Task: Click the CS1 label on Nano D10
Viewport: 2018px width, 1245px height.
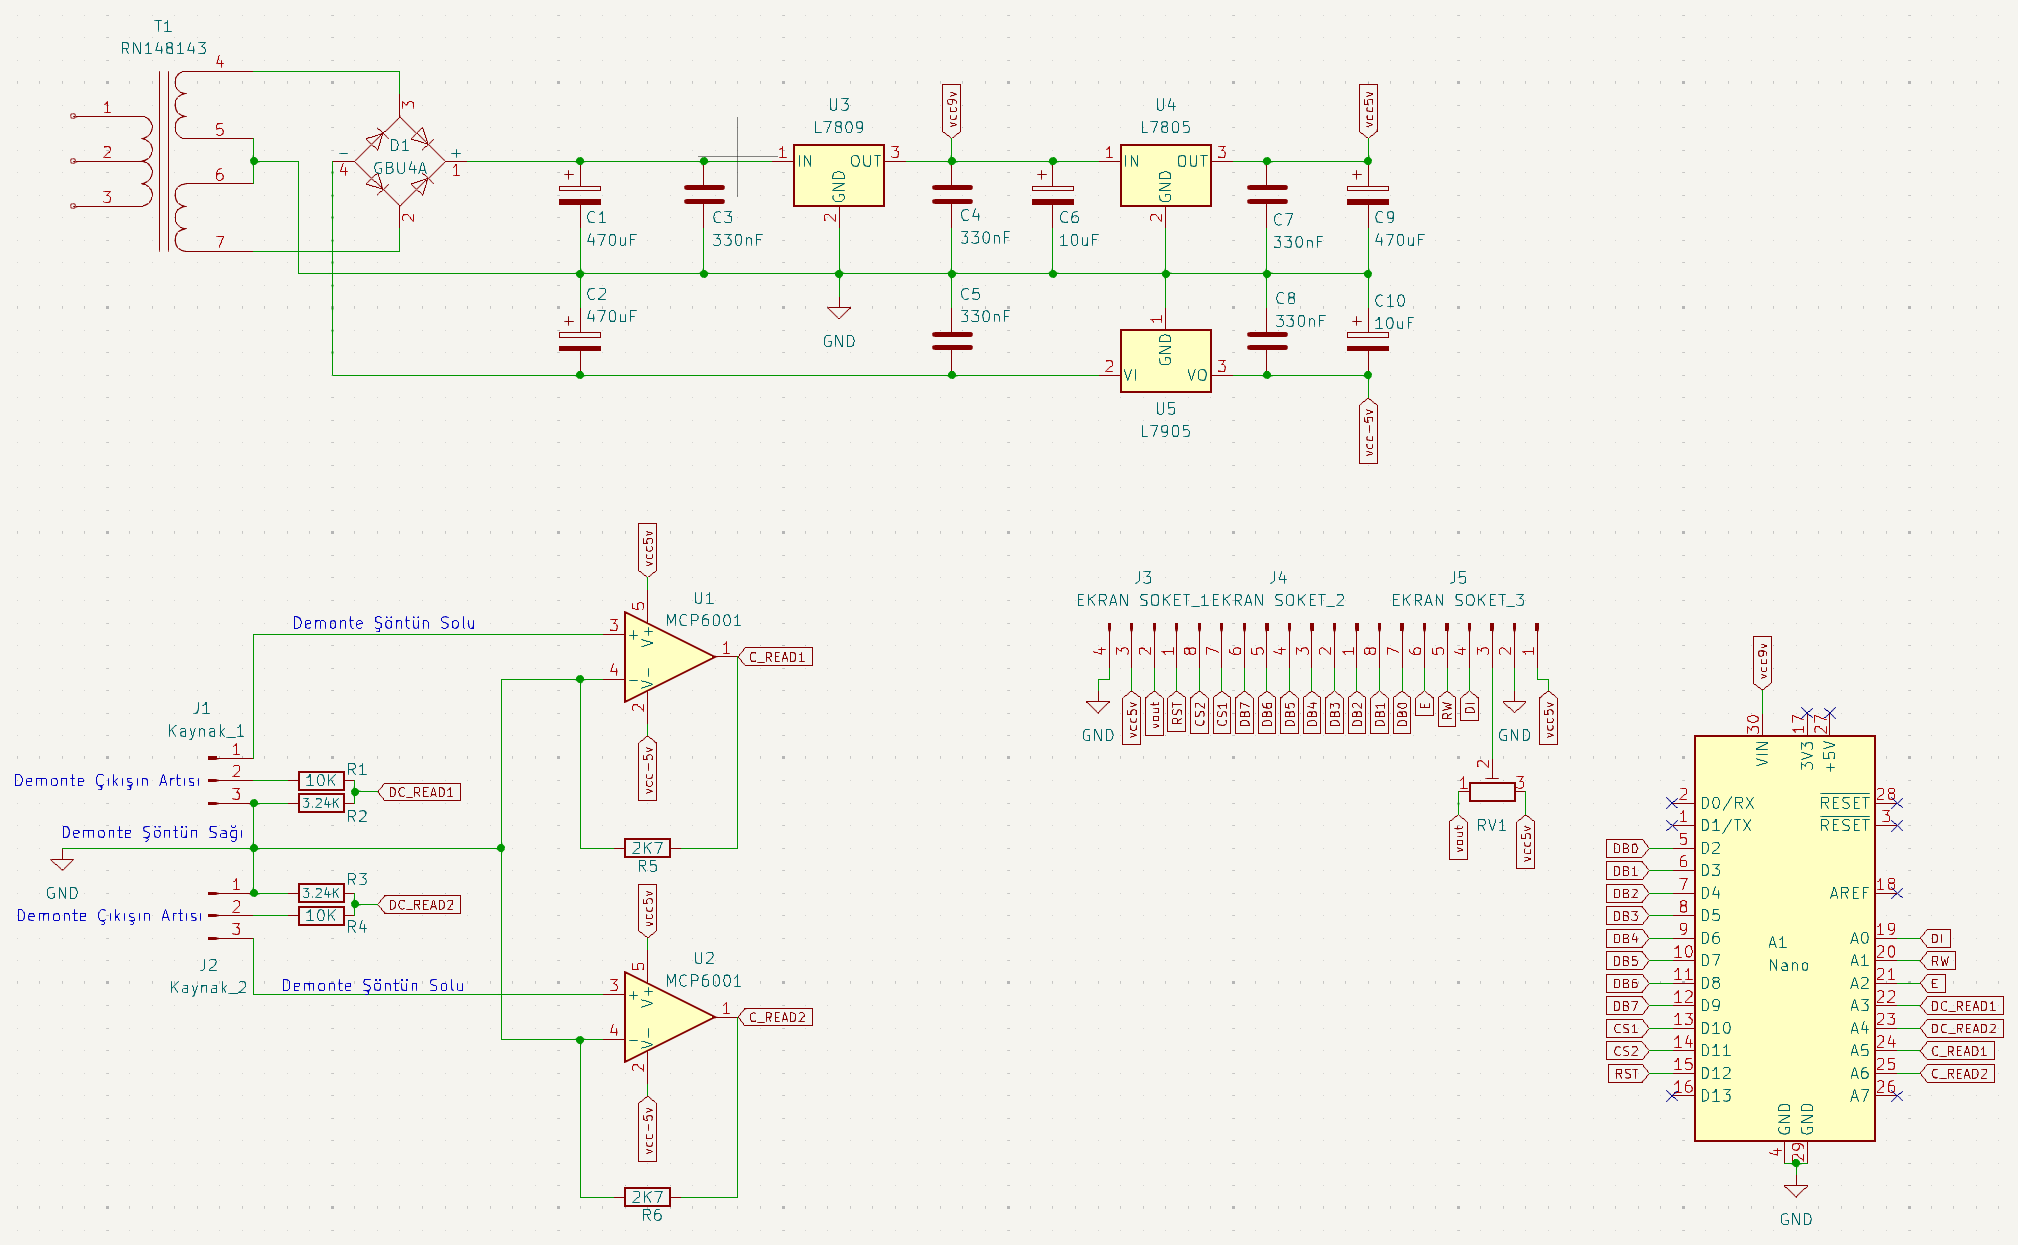Action: click(x=1627, y=1028)
